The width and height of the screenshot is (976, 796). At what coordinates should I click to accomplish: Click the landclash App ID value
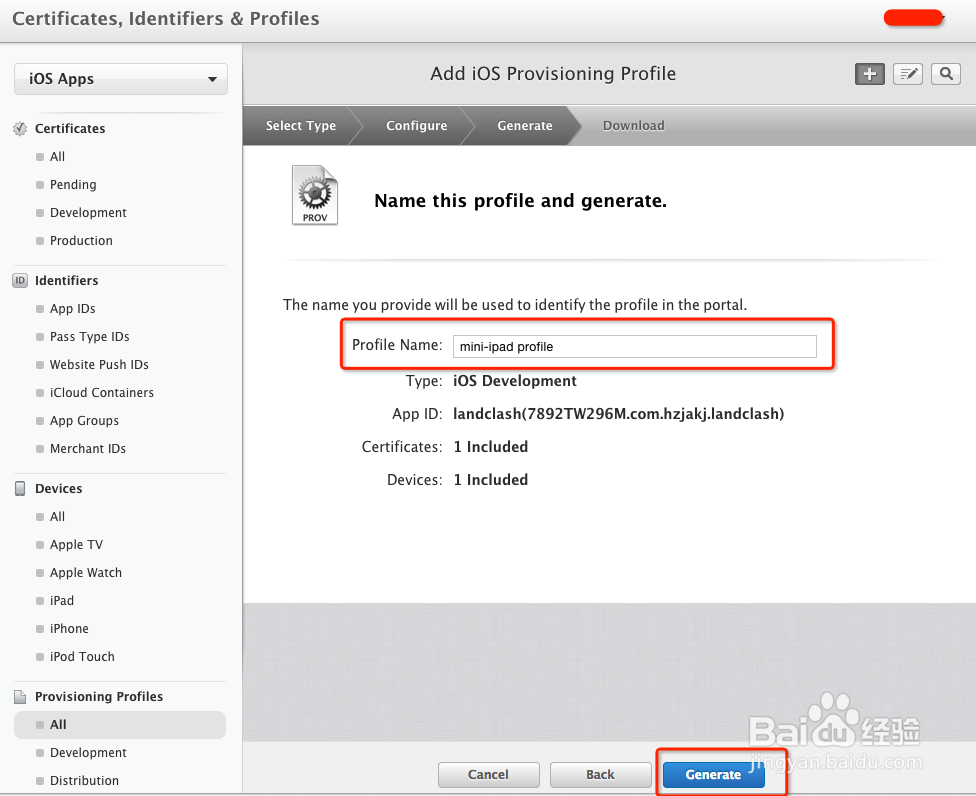(x=618, y=414)
